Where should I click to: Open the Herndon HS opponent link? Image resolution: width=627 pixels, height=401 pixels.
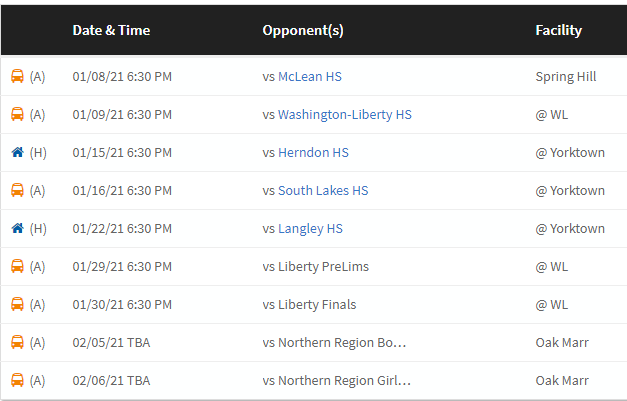coord(313,152)
